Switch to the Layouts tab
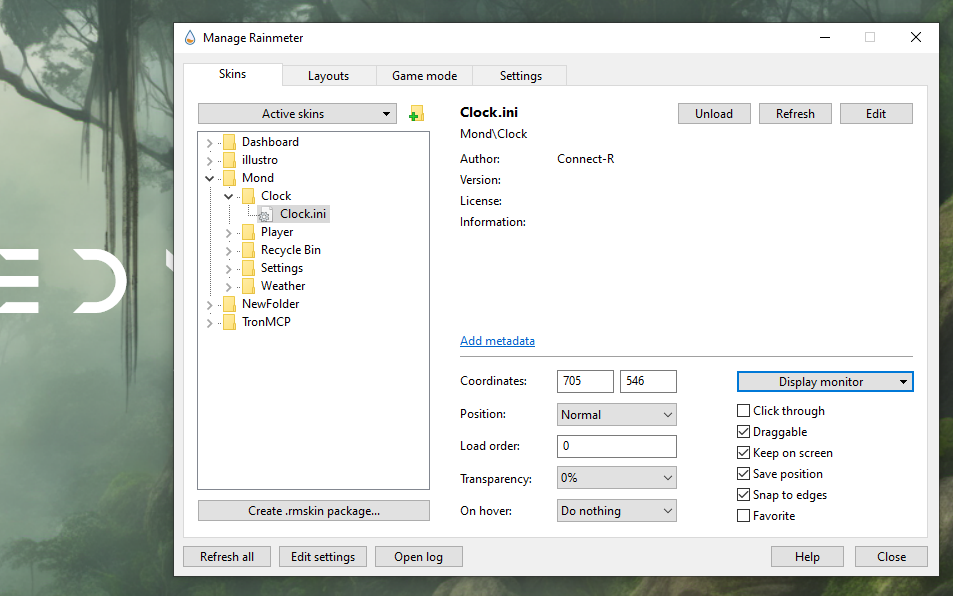 pos(328,76)
